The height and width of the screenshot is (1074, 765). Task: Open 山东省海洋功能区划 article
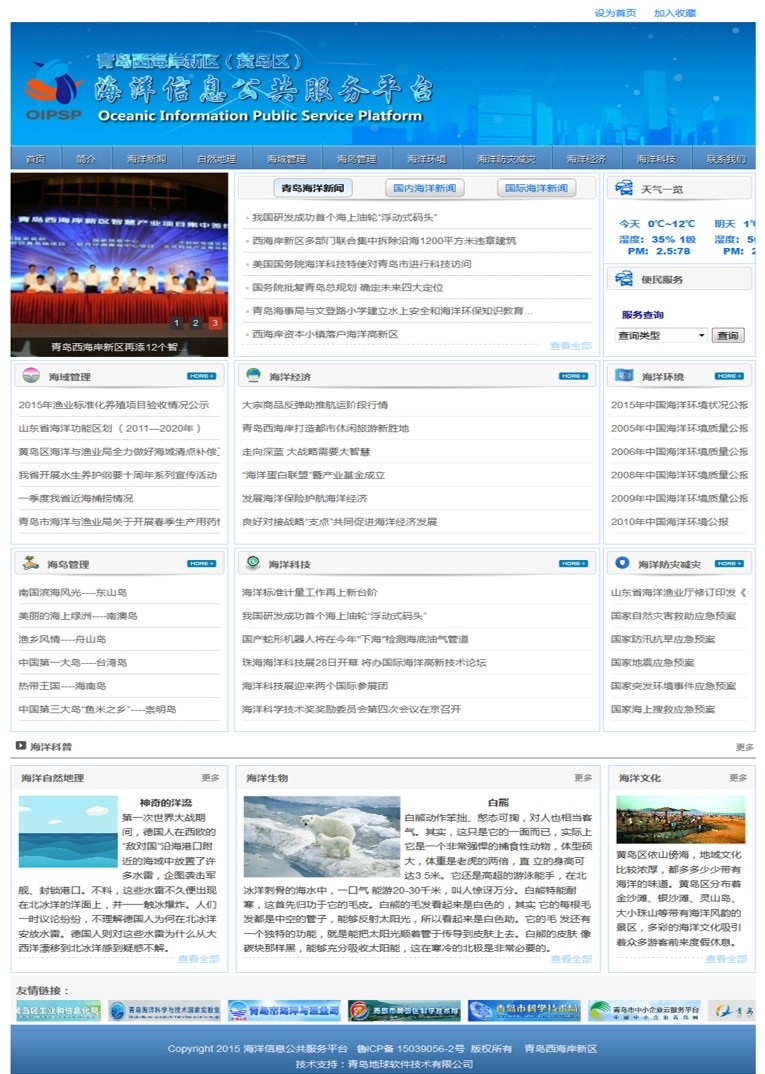[x=110, y=428]
